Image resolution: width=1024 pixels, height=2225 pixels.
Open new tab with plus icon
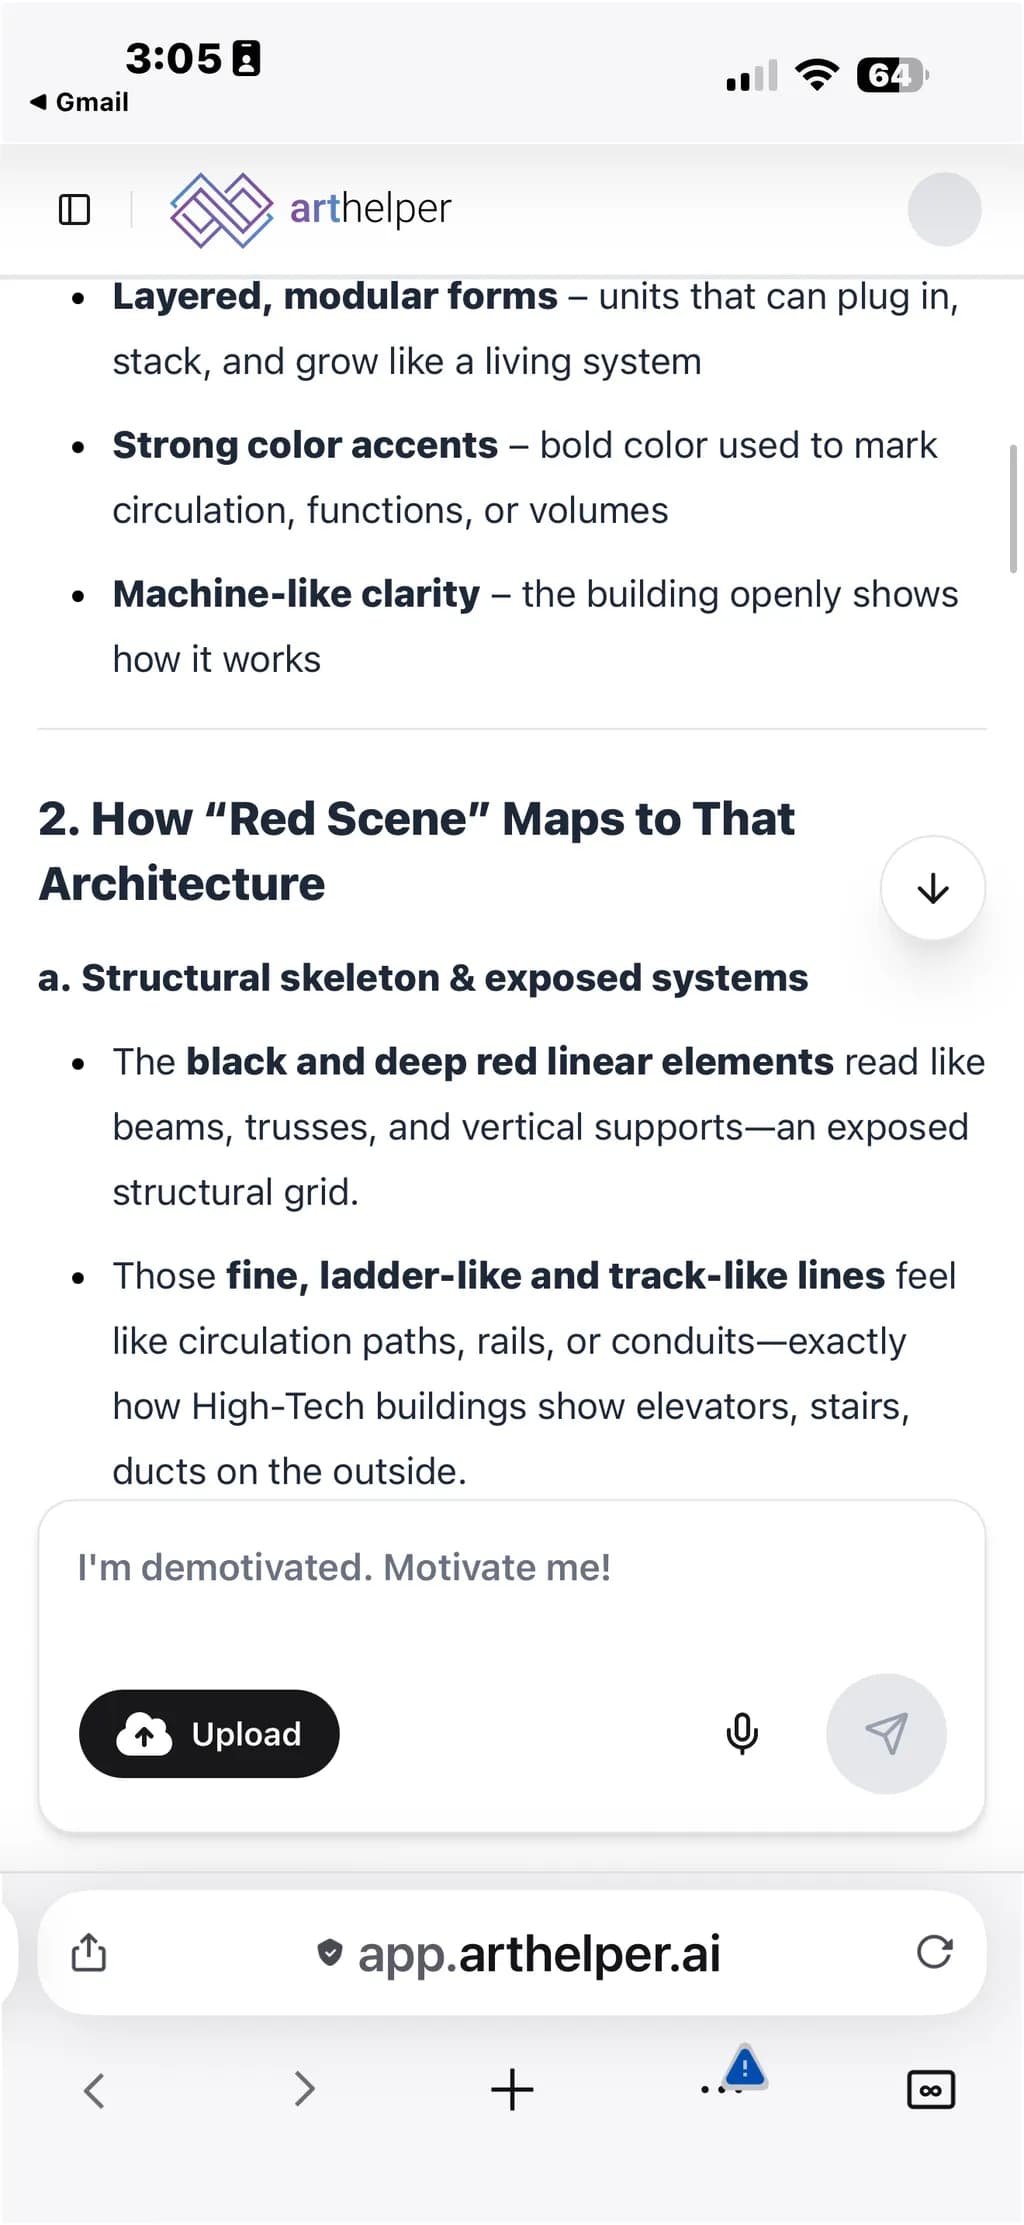(512, 2089)
